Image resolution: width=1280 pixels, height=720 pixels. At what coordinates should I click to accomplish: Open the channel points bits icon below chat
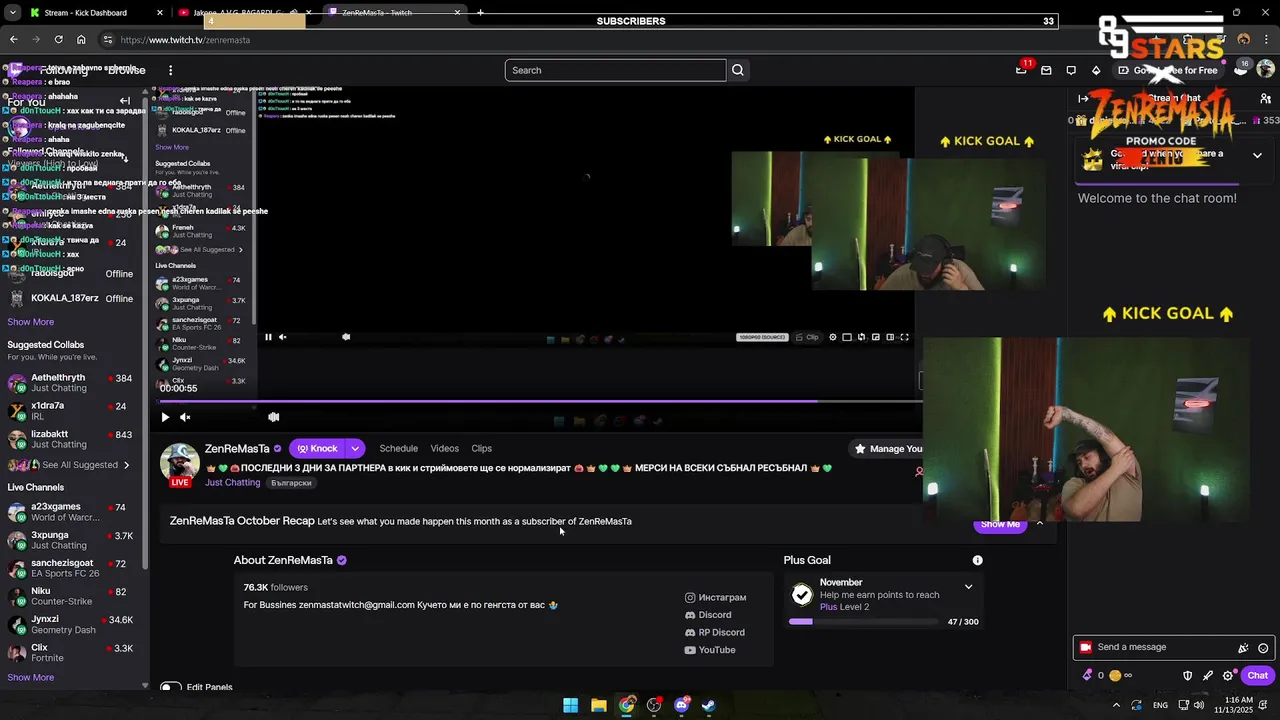point(1088,675)
